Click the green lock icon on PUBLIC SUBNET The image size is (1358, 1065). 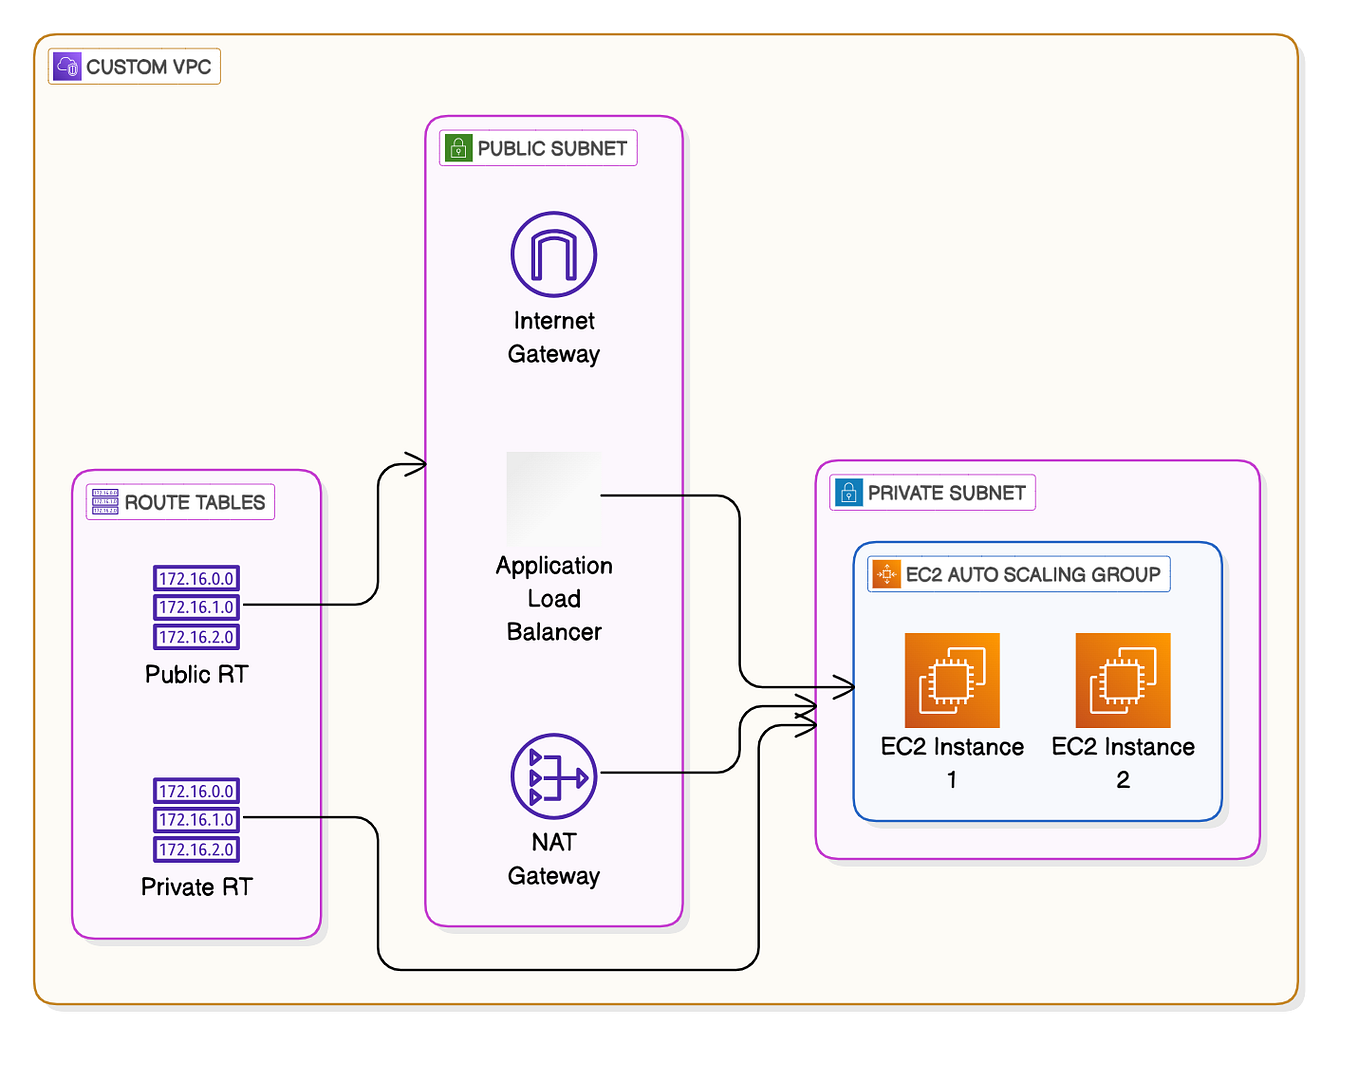pyautogui.click(x=458, y=148)
